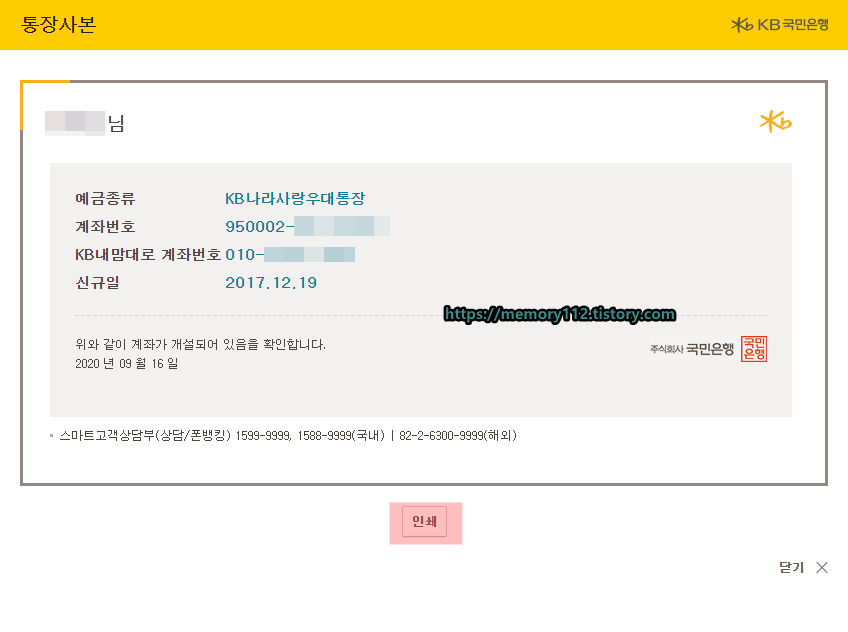Click the 010- KB내맘대로 account number value
This screenshot has height=632, width=848.
[x=290, y=254]
